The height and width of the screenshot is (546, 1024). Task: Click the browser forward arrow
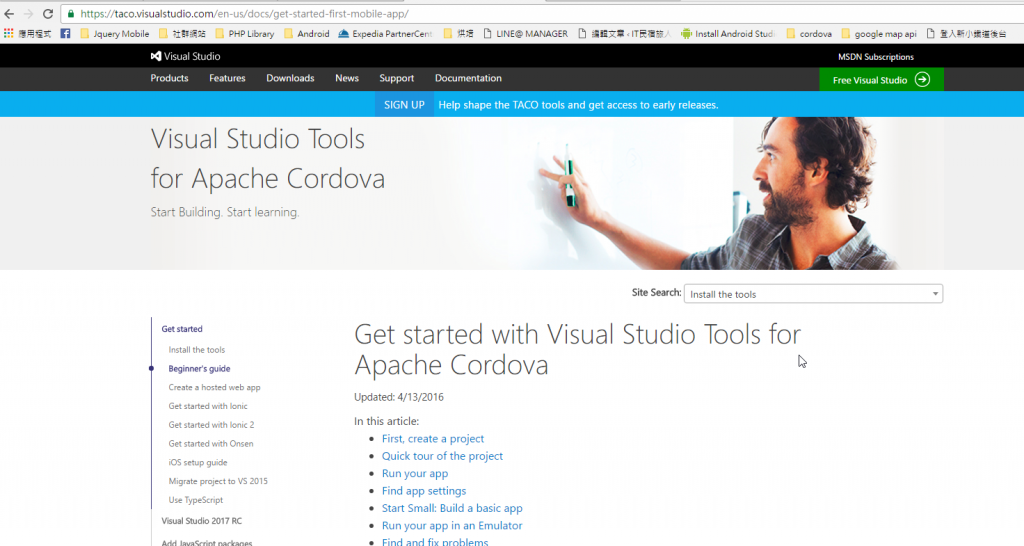[x=28, y=14]
